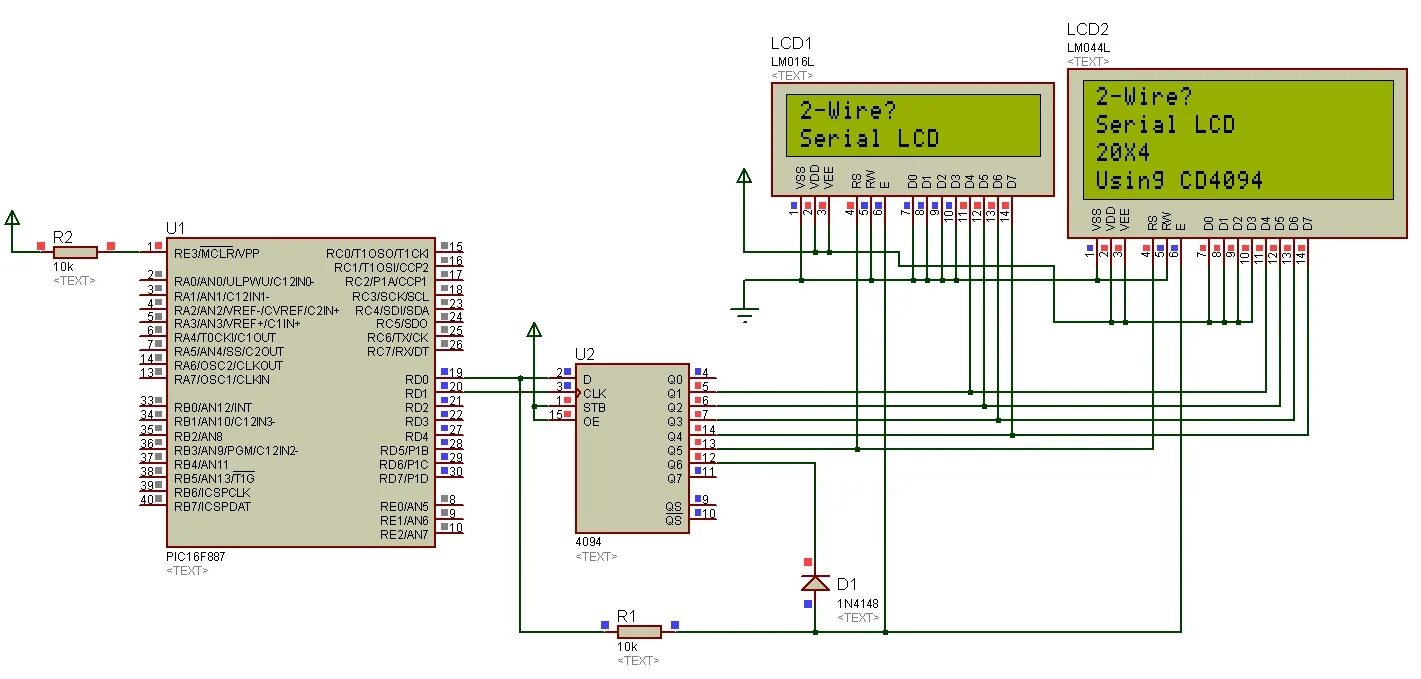Click the LCD1 reference label
Screen dimensions: 1421x679
pyautogui.click(x=791, y=44)
